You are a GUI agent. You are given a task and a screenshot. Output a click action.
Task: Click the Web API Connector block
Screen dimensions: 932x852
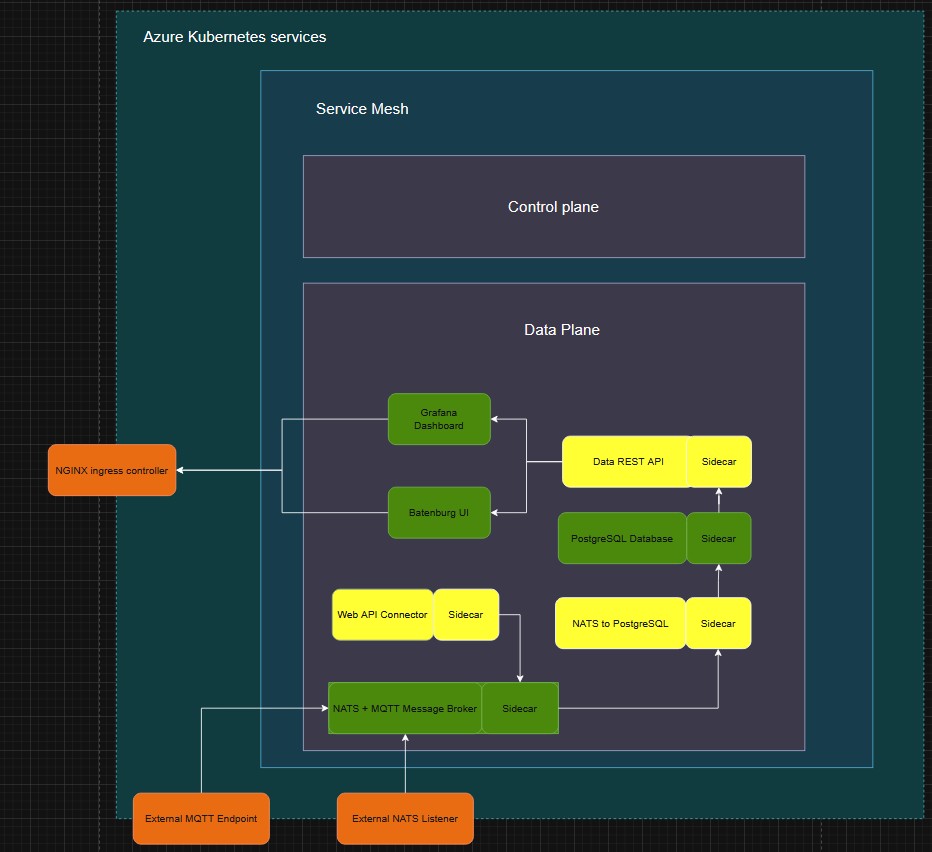click(382, 614)
